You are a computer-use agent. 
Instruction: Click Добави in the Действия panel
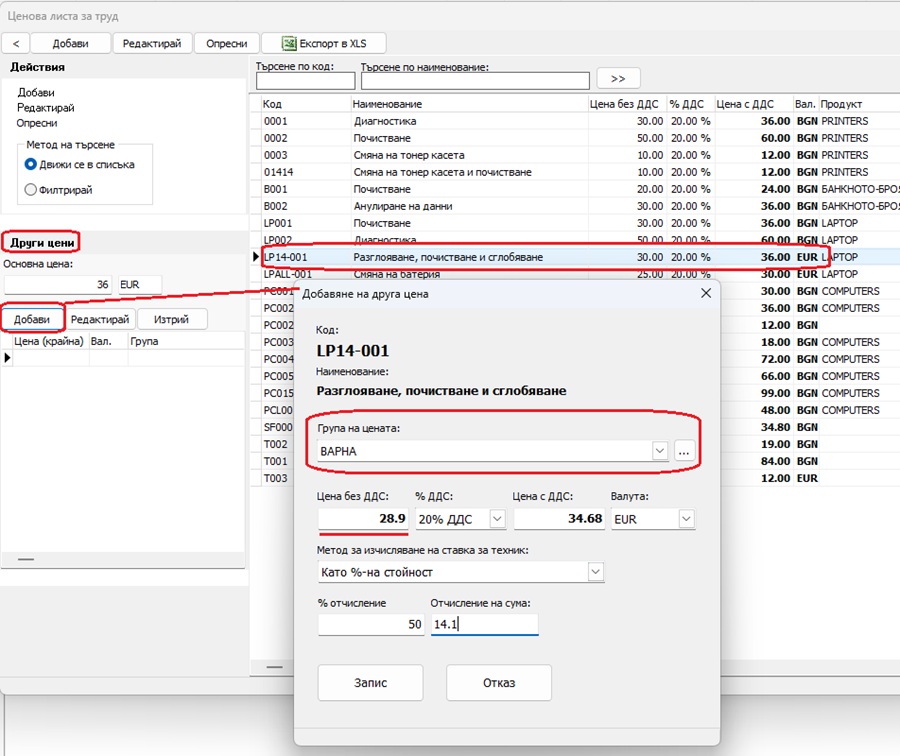click(36, 92)
